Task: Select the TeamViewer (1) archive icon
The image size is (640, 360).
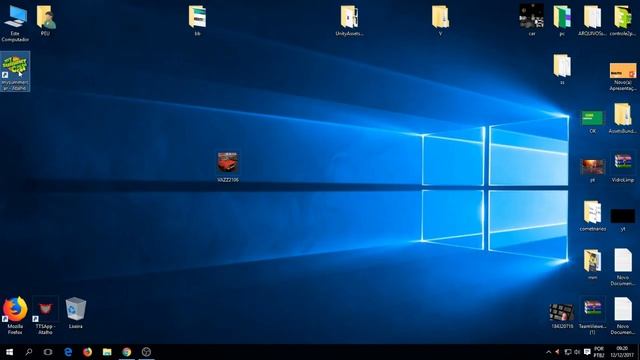Action: (x=592, y=317)
